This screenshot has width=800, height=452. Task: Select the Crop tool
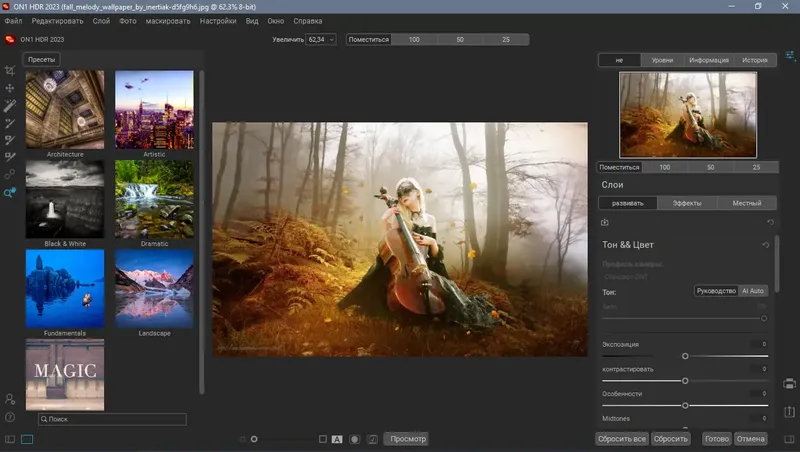click(x=10, y=71)
